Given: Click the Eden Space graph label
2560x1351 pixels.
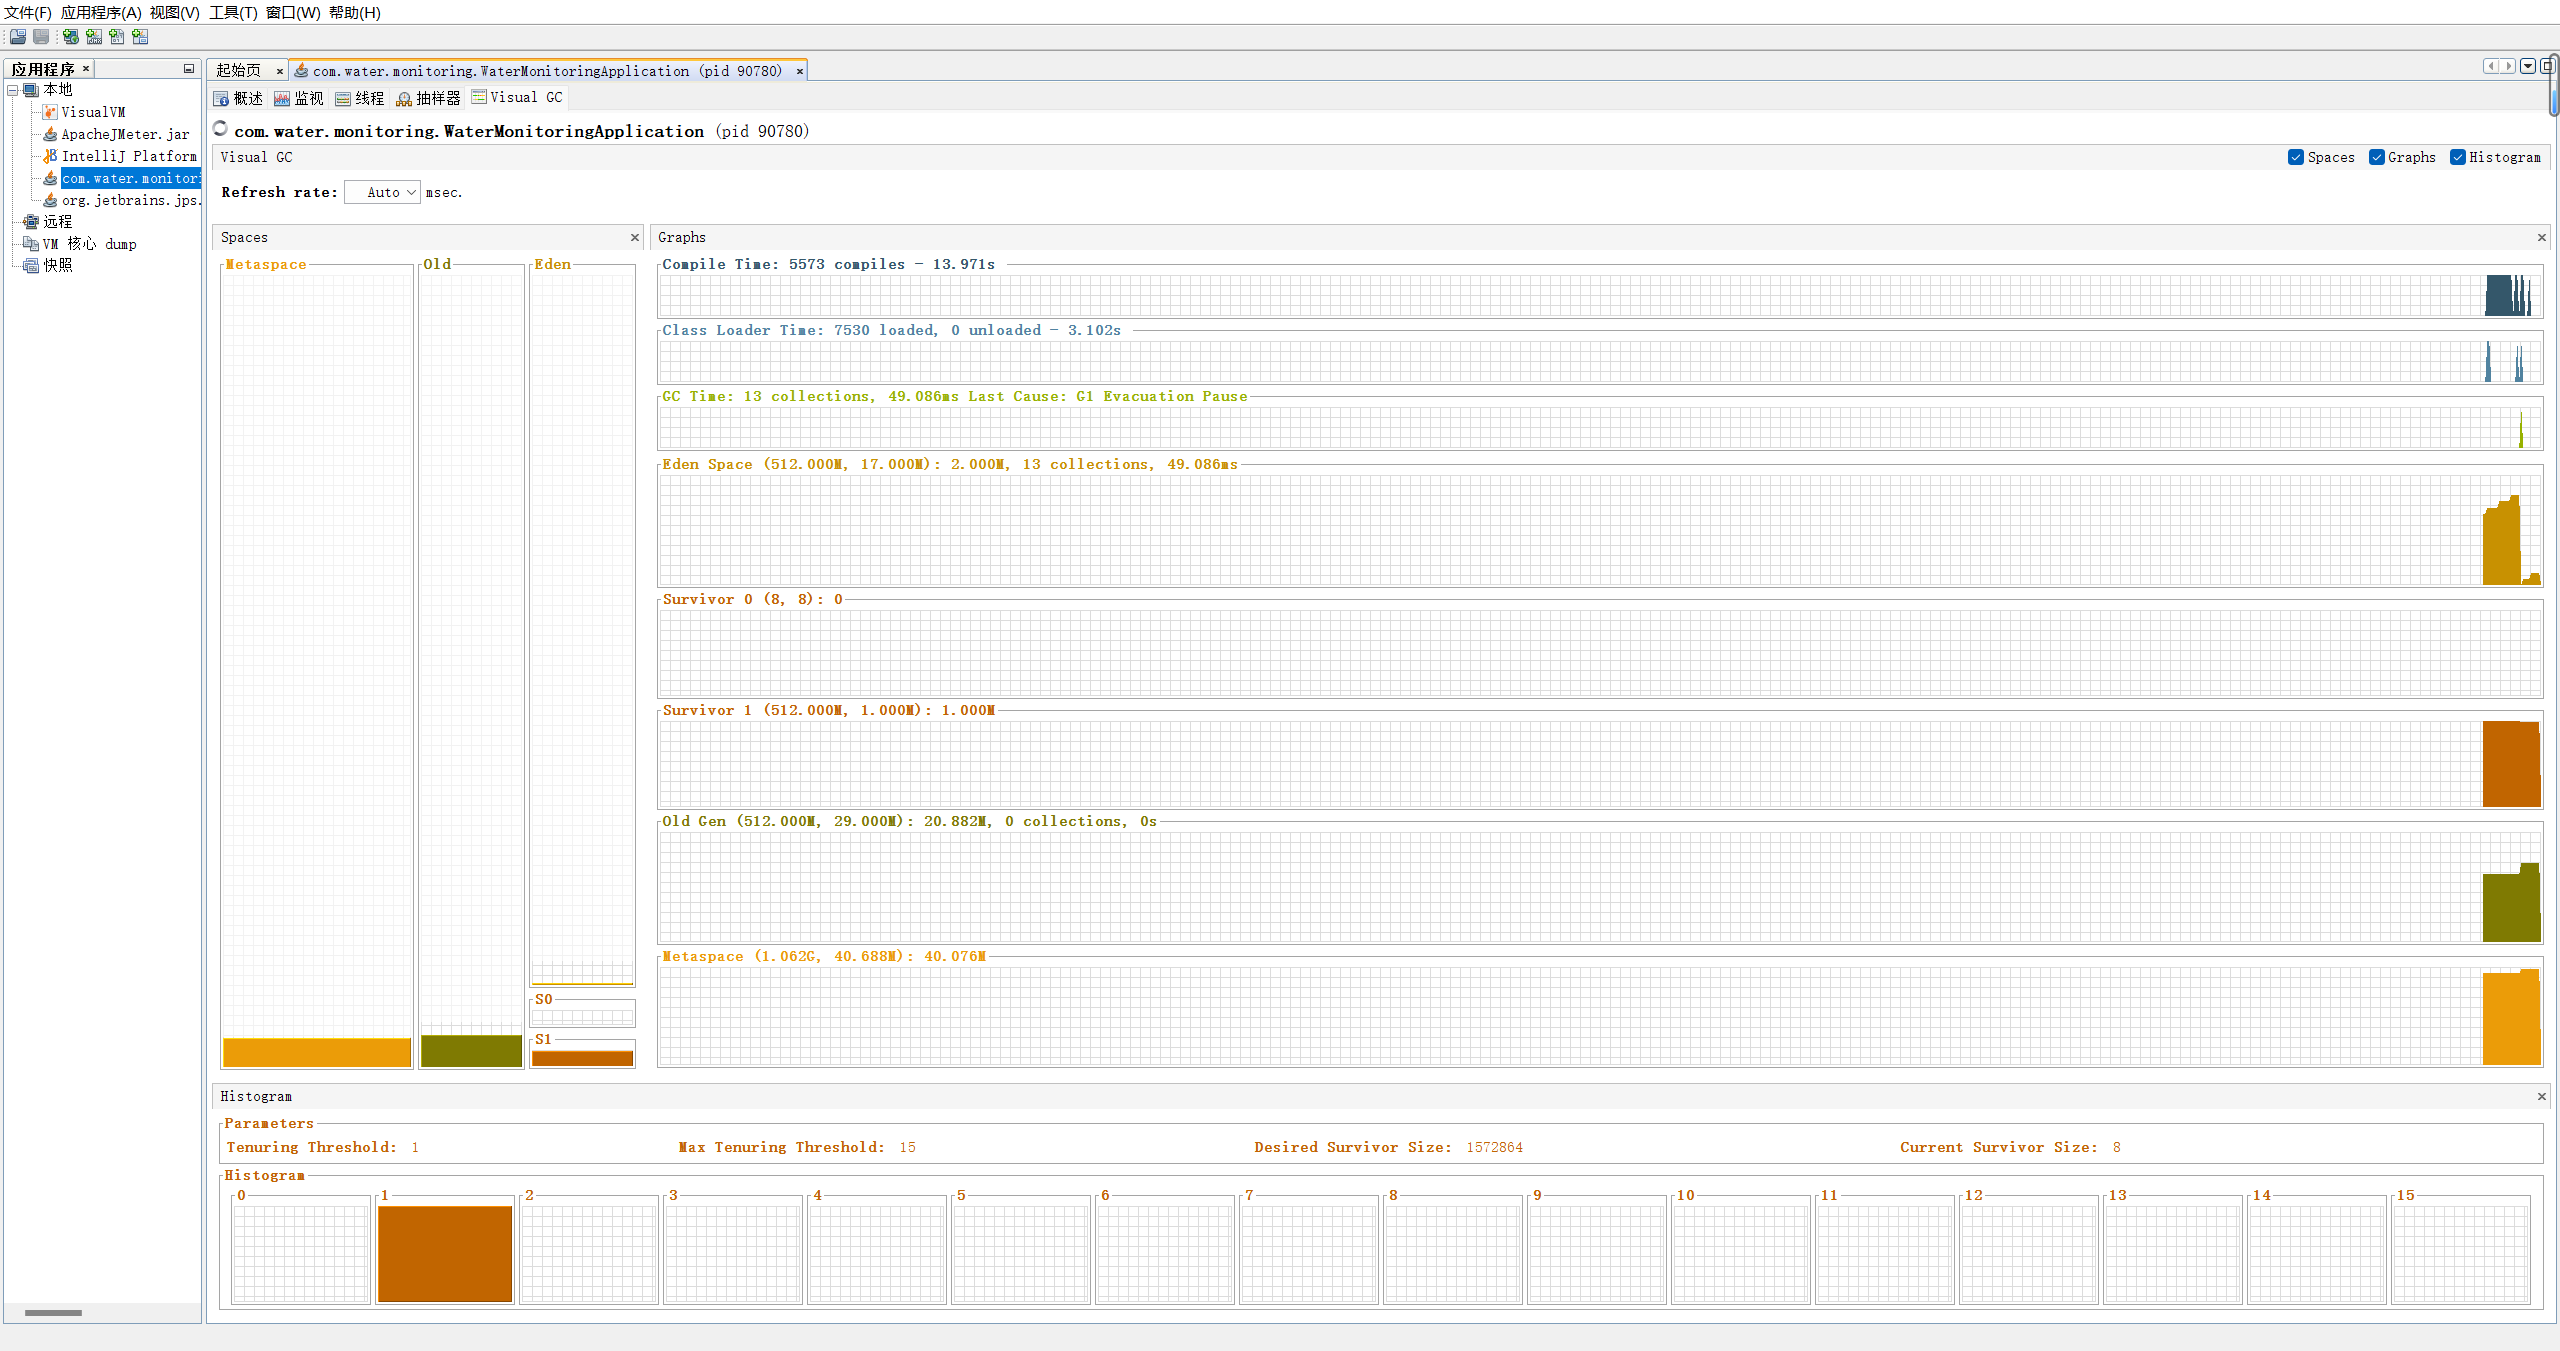Looking at the screenshot, I should click(x=950, y=464).
